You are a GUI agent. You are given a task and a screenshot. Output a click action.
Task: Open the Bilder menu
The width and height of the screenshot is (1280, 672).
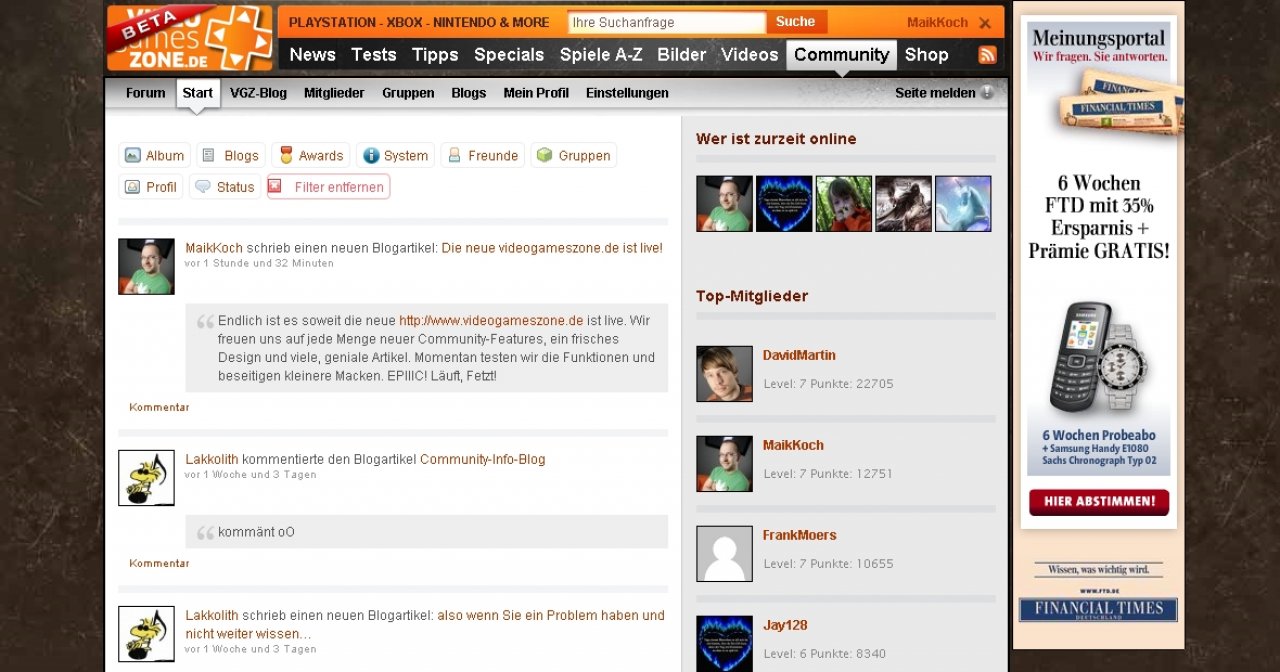pyautogui.click(x=682, y=55)
